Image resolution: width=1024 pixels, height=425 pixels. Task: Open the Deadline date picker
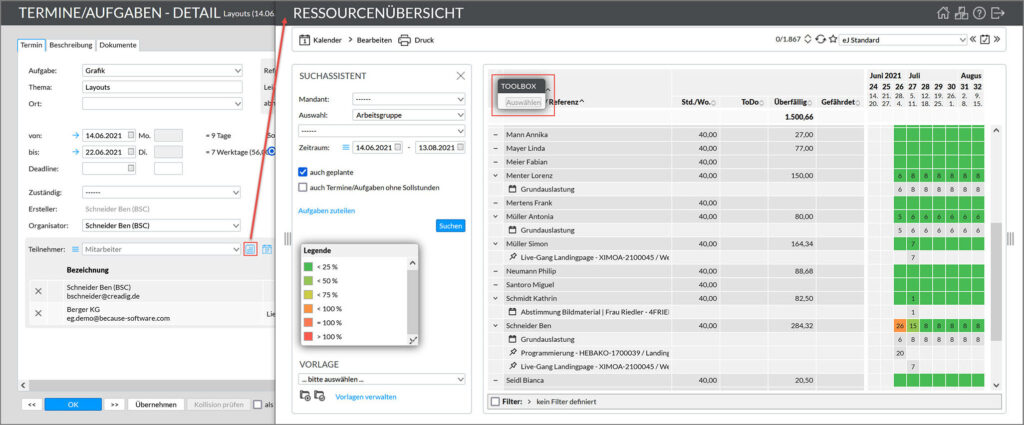tap(131, 168)
